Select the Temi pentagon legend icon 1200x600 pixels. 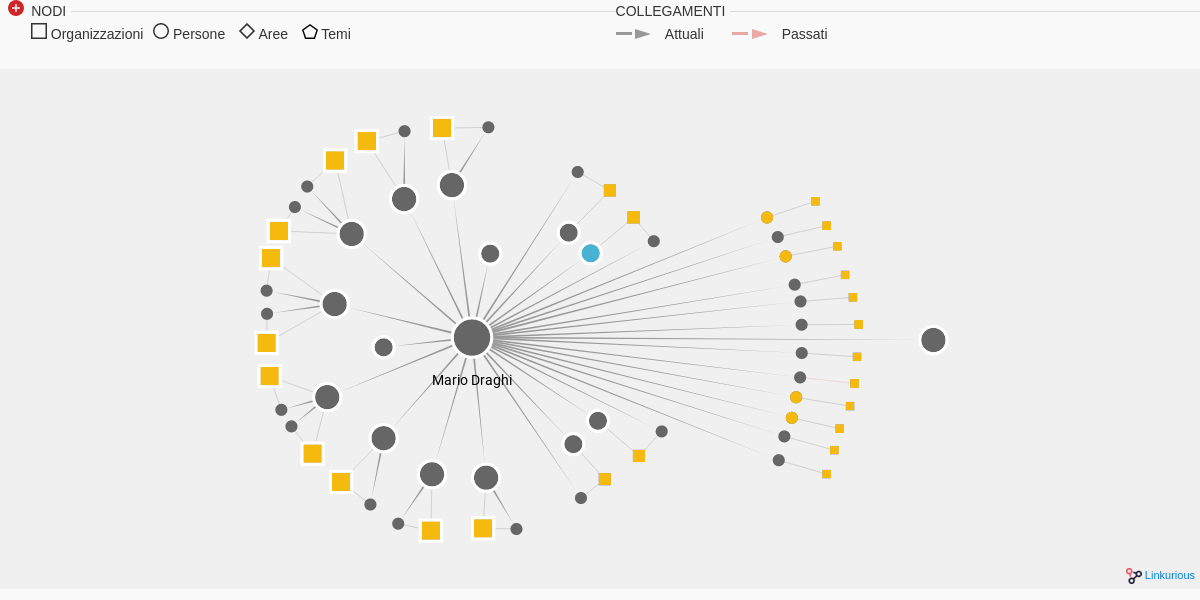point(310,31)
